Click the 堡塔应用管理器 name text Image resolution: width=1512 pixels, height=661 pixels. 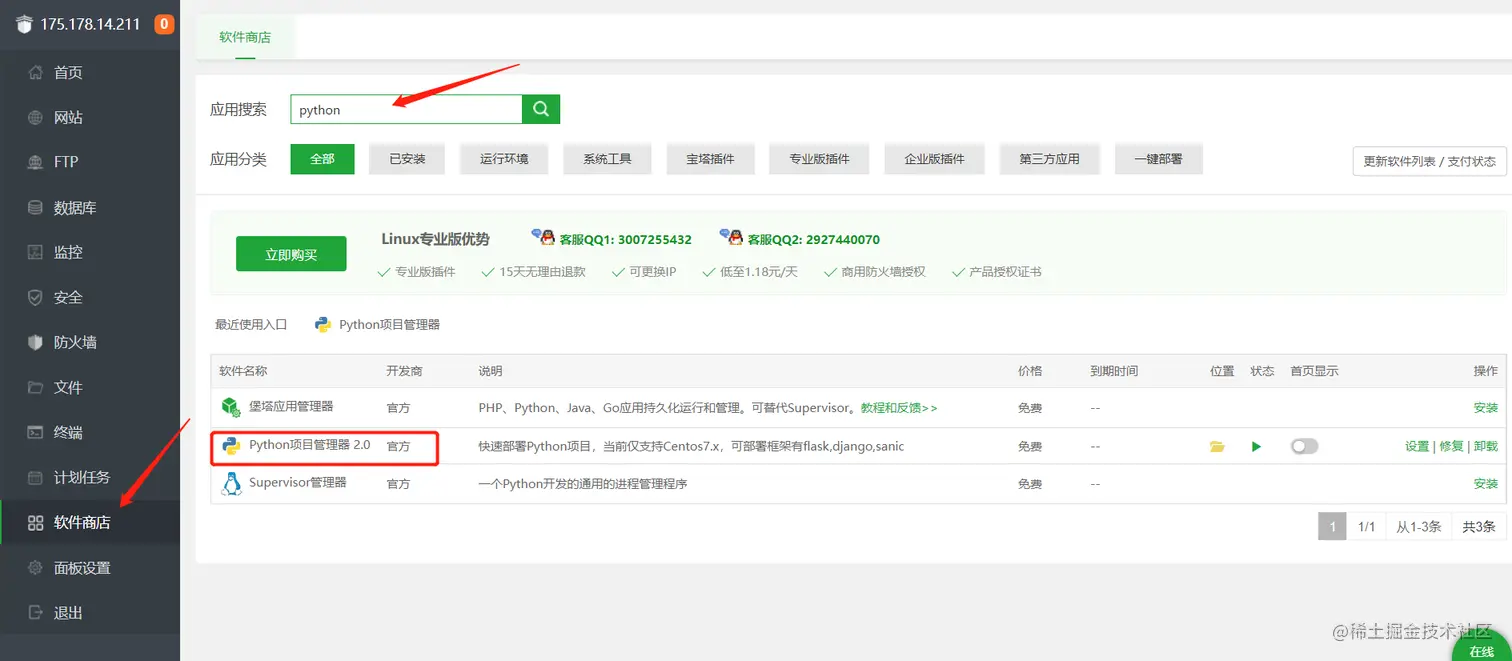click(x=291, y=406)
